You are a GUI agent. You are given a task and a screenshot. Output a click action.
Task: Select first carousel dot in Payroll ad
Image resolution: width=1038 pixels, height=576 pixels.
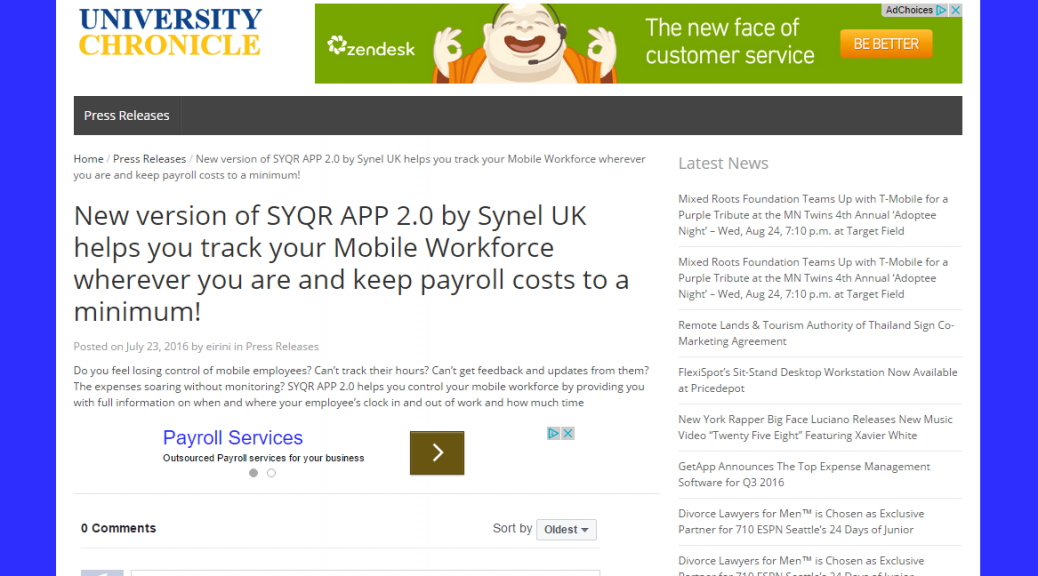click(x=253, y=473)
